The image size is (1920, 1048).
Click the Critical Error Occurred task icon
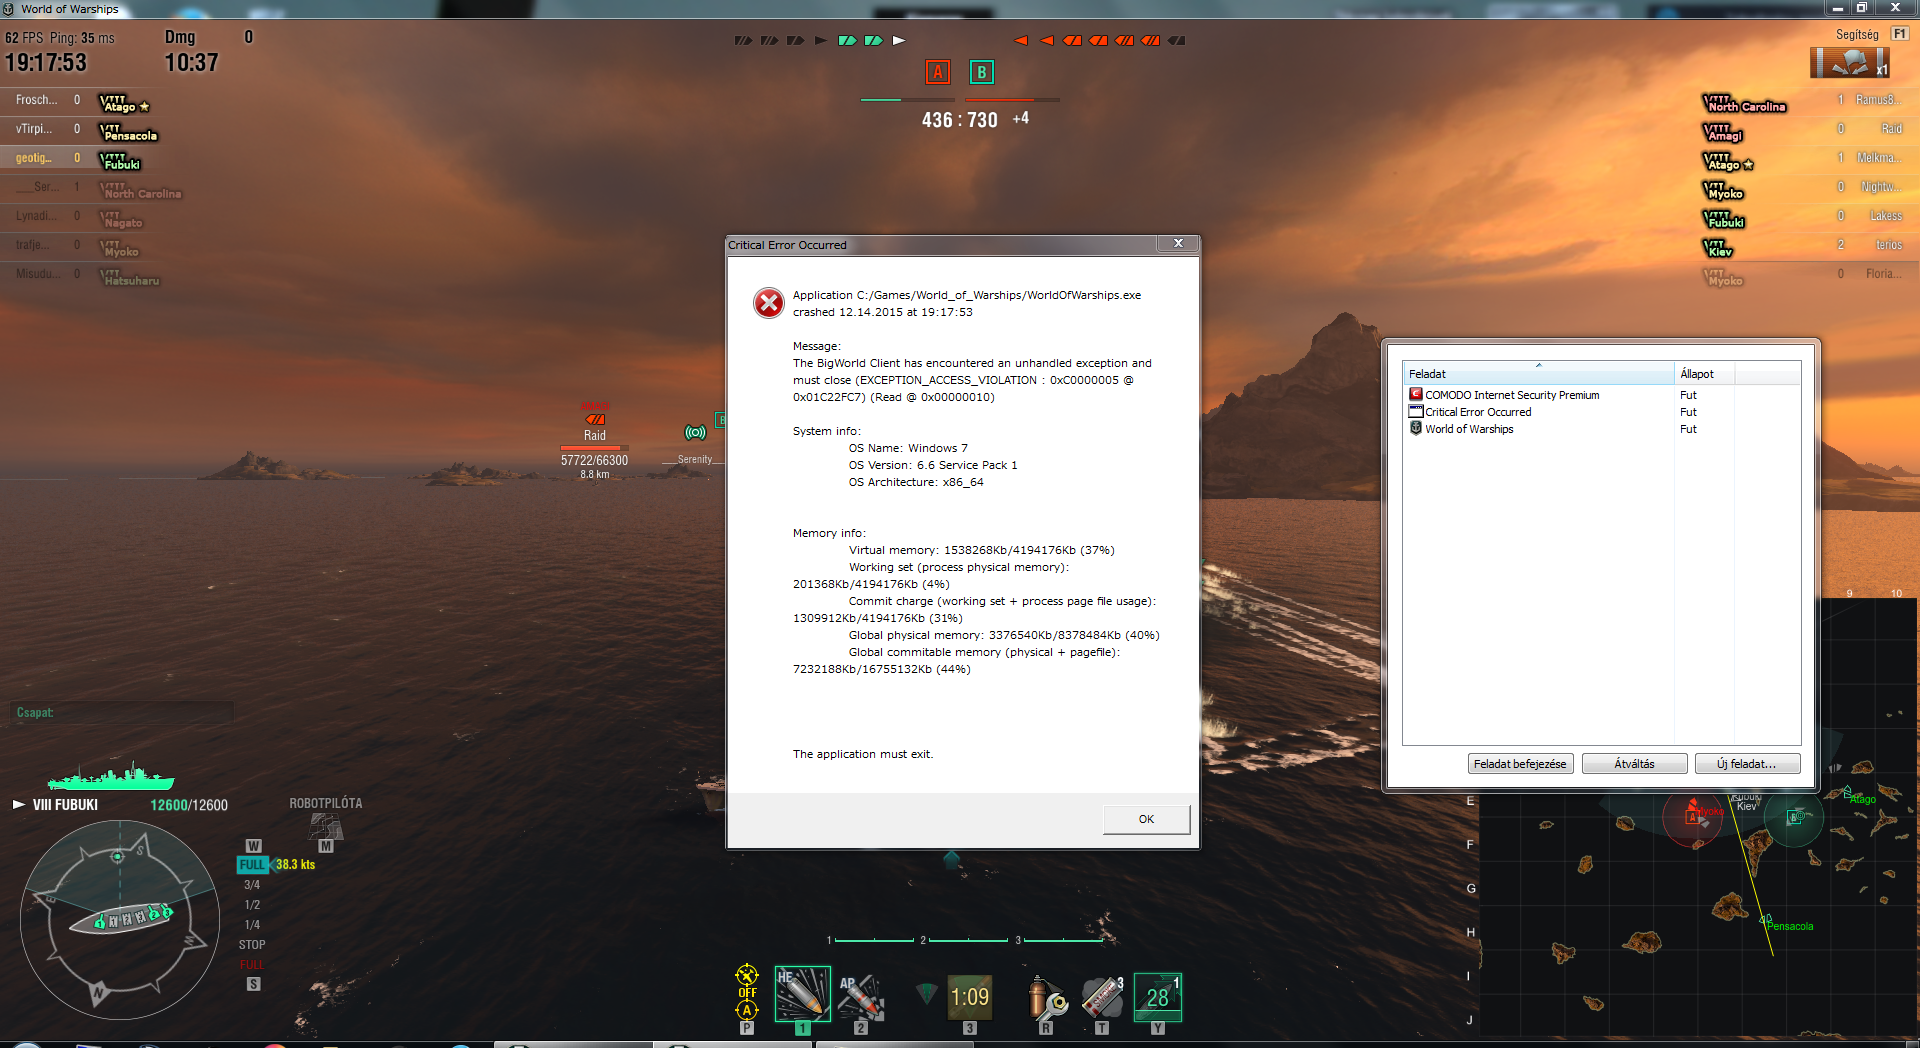(x=1416, y=412)
